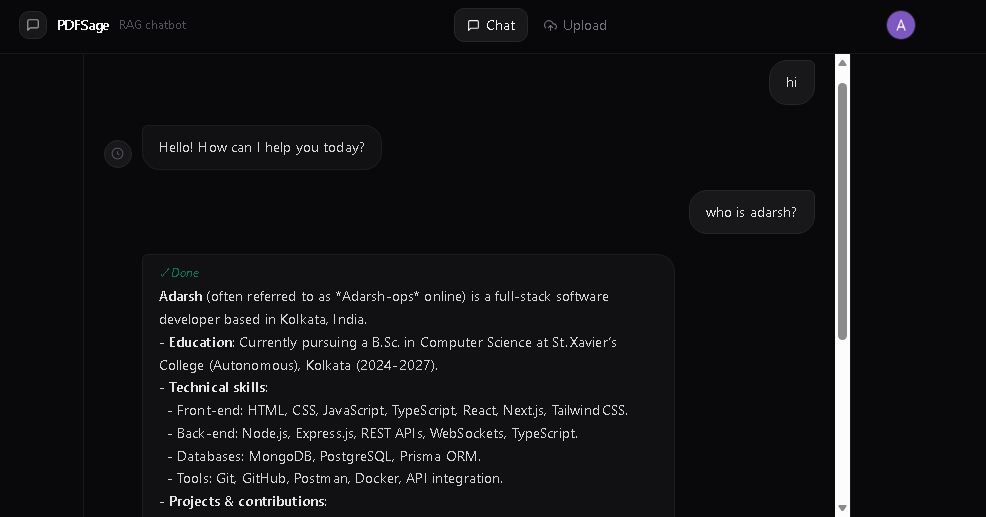Open the Upload tab
986x517 pixels.
tap(575, 25)
